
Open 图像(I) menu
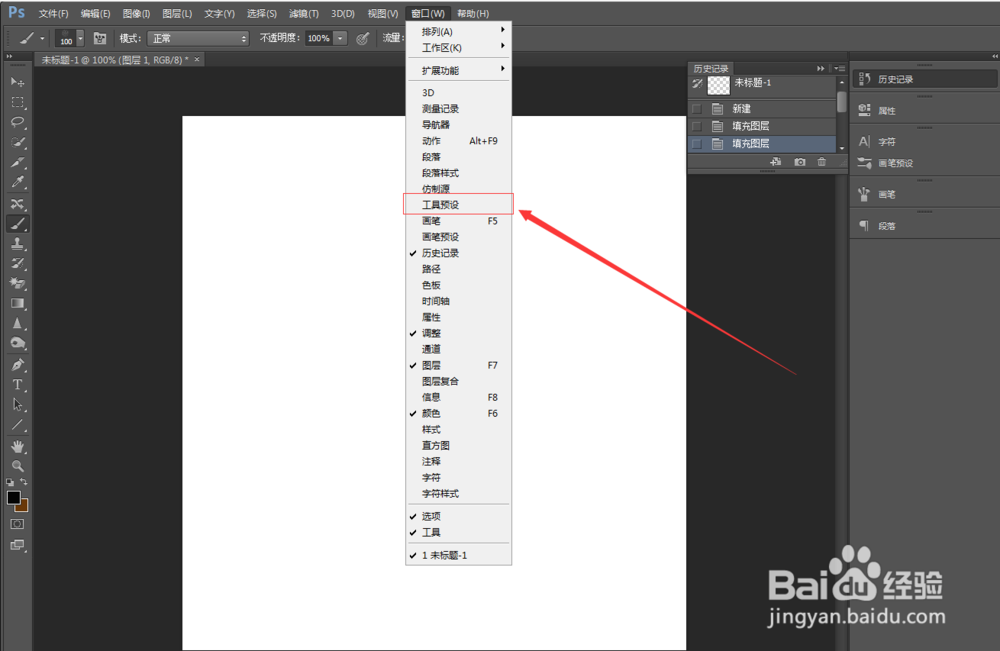pyautogui.click(x=136, y=13)
